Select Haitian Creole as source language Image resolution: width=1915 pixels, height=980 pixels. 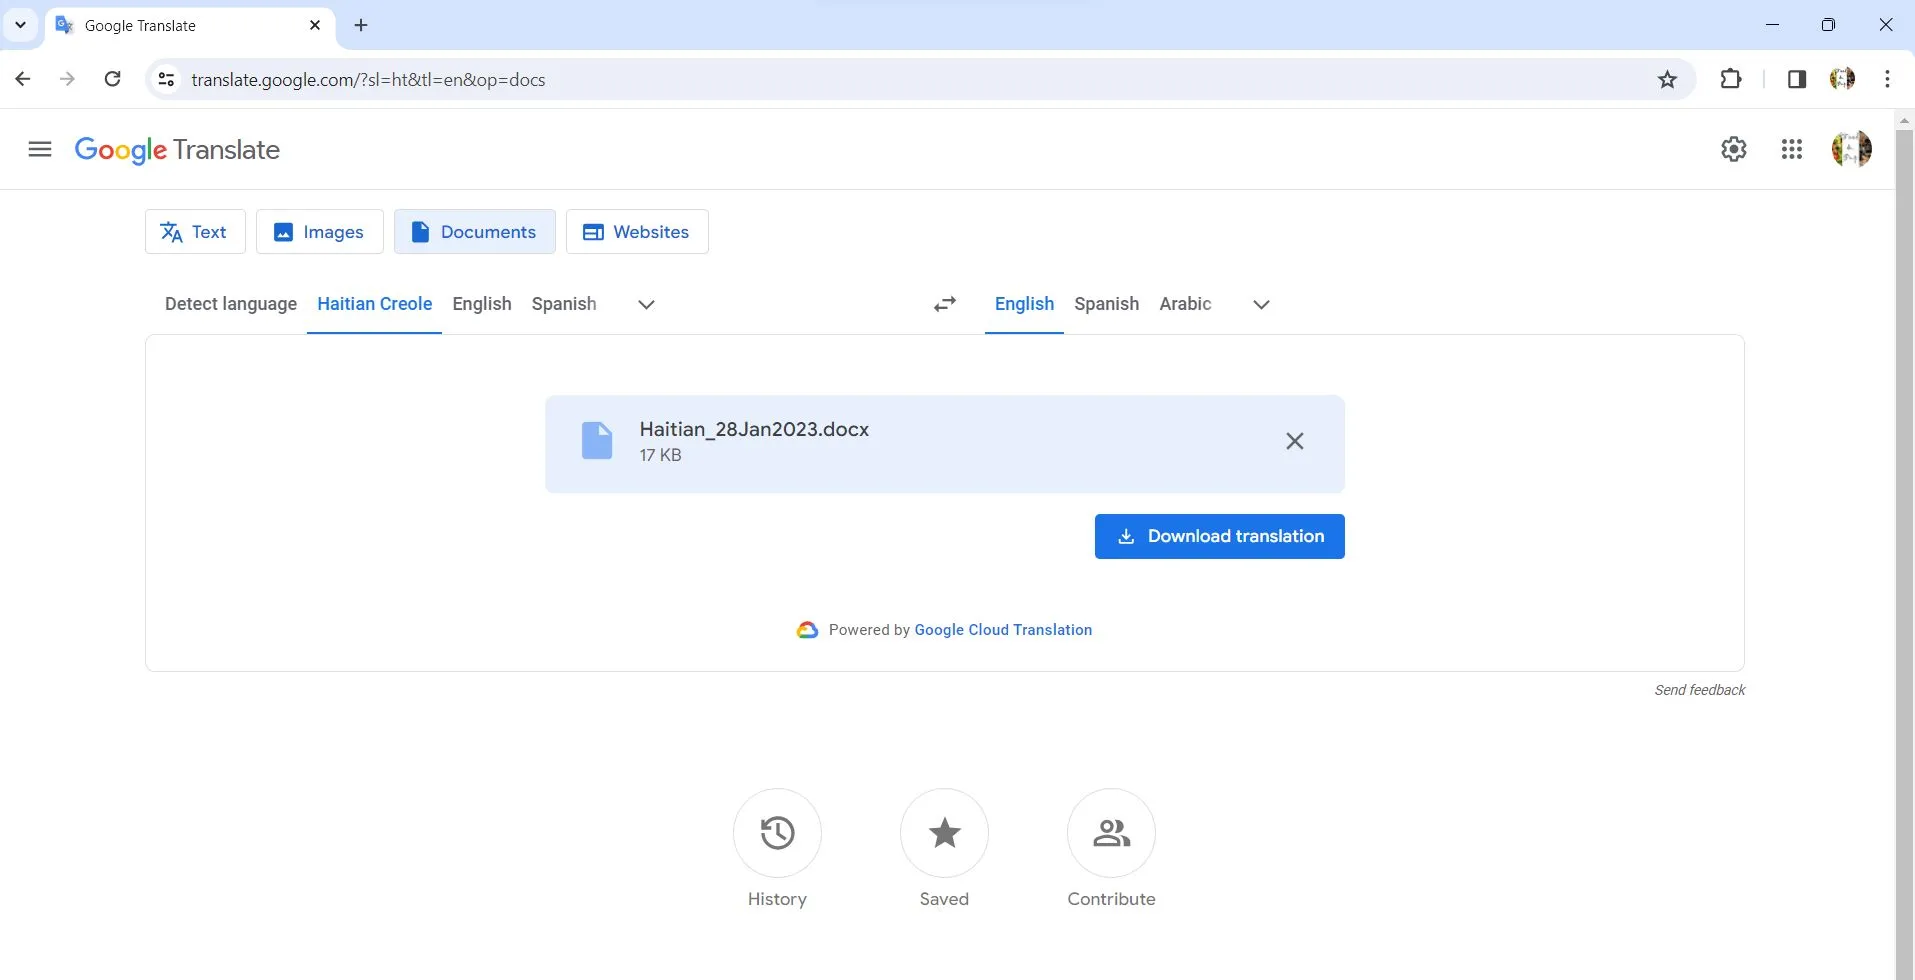[374, 304]
